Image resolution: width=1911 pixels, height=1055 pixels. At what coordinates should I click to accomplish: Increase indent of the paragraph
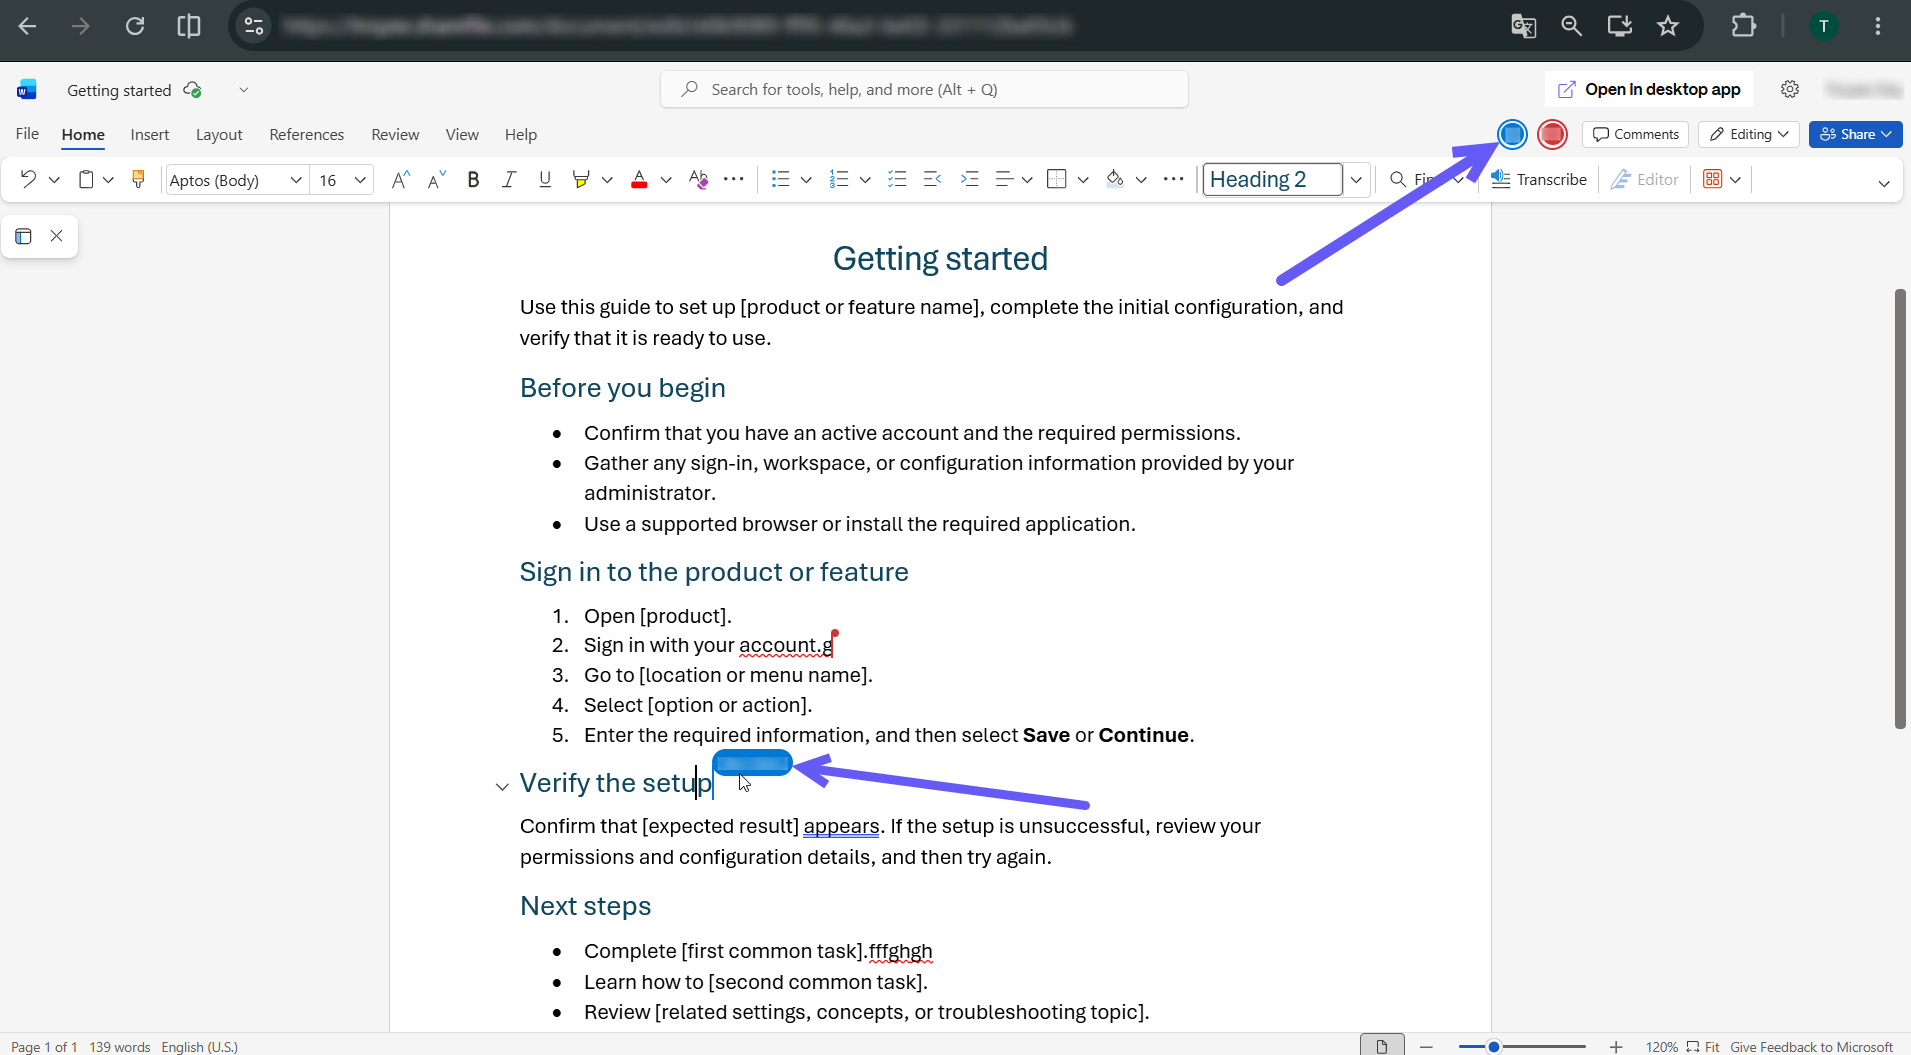coord(969,179)
